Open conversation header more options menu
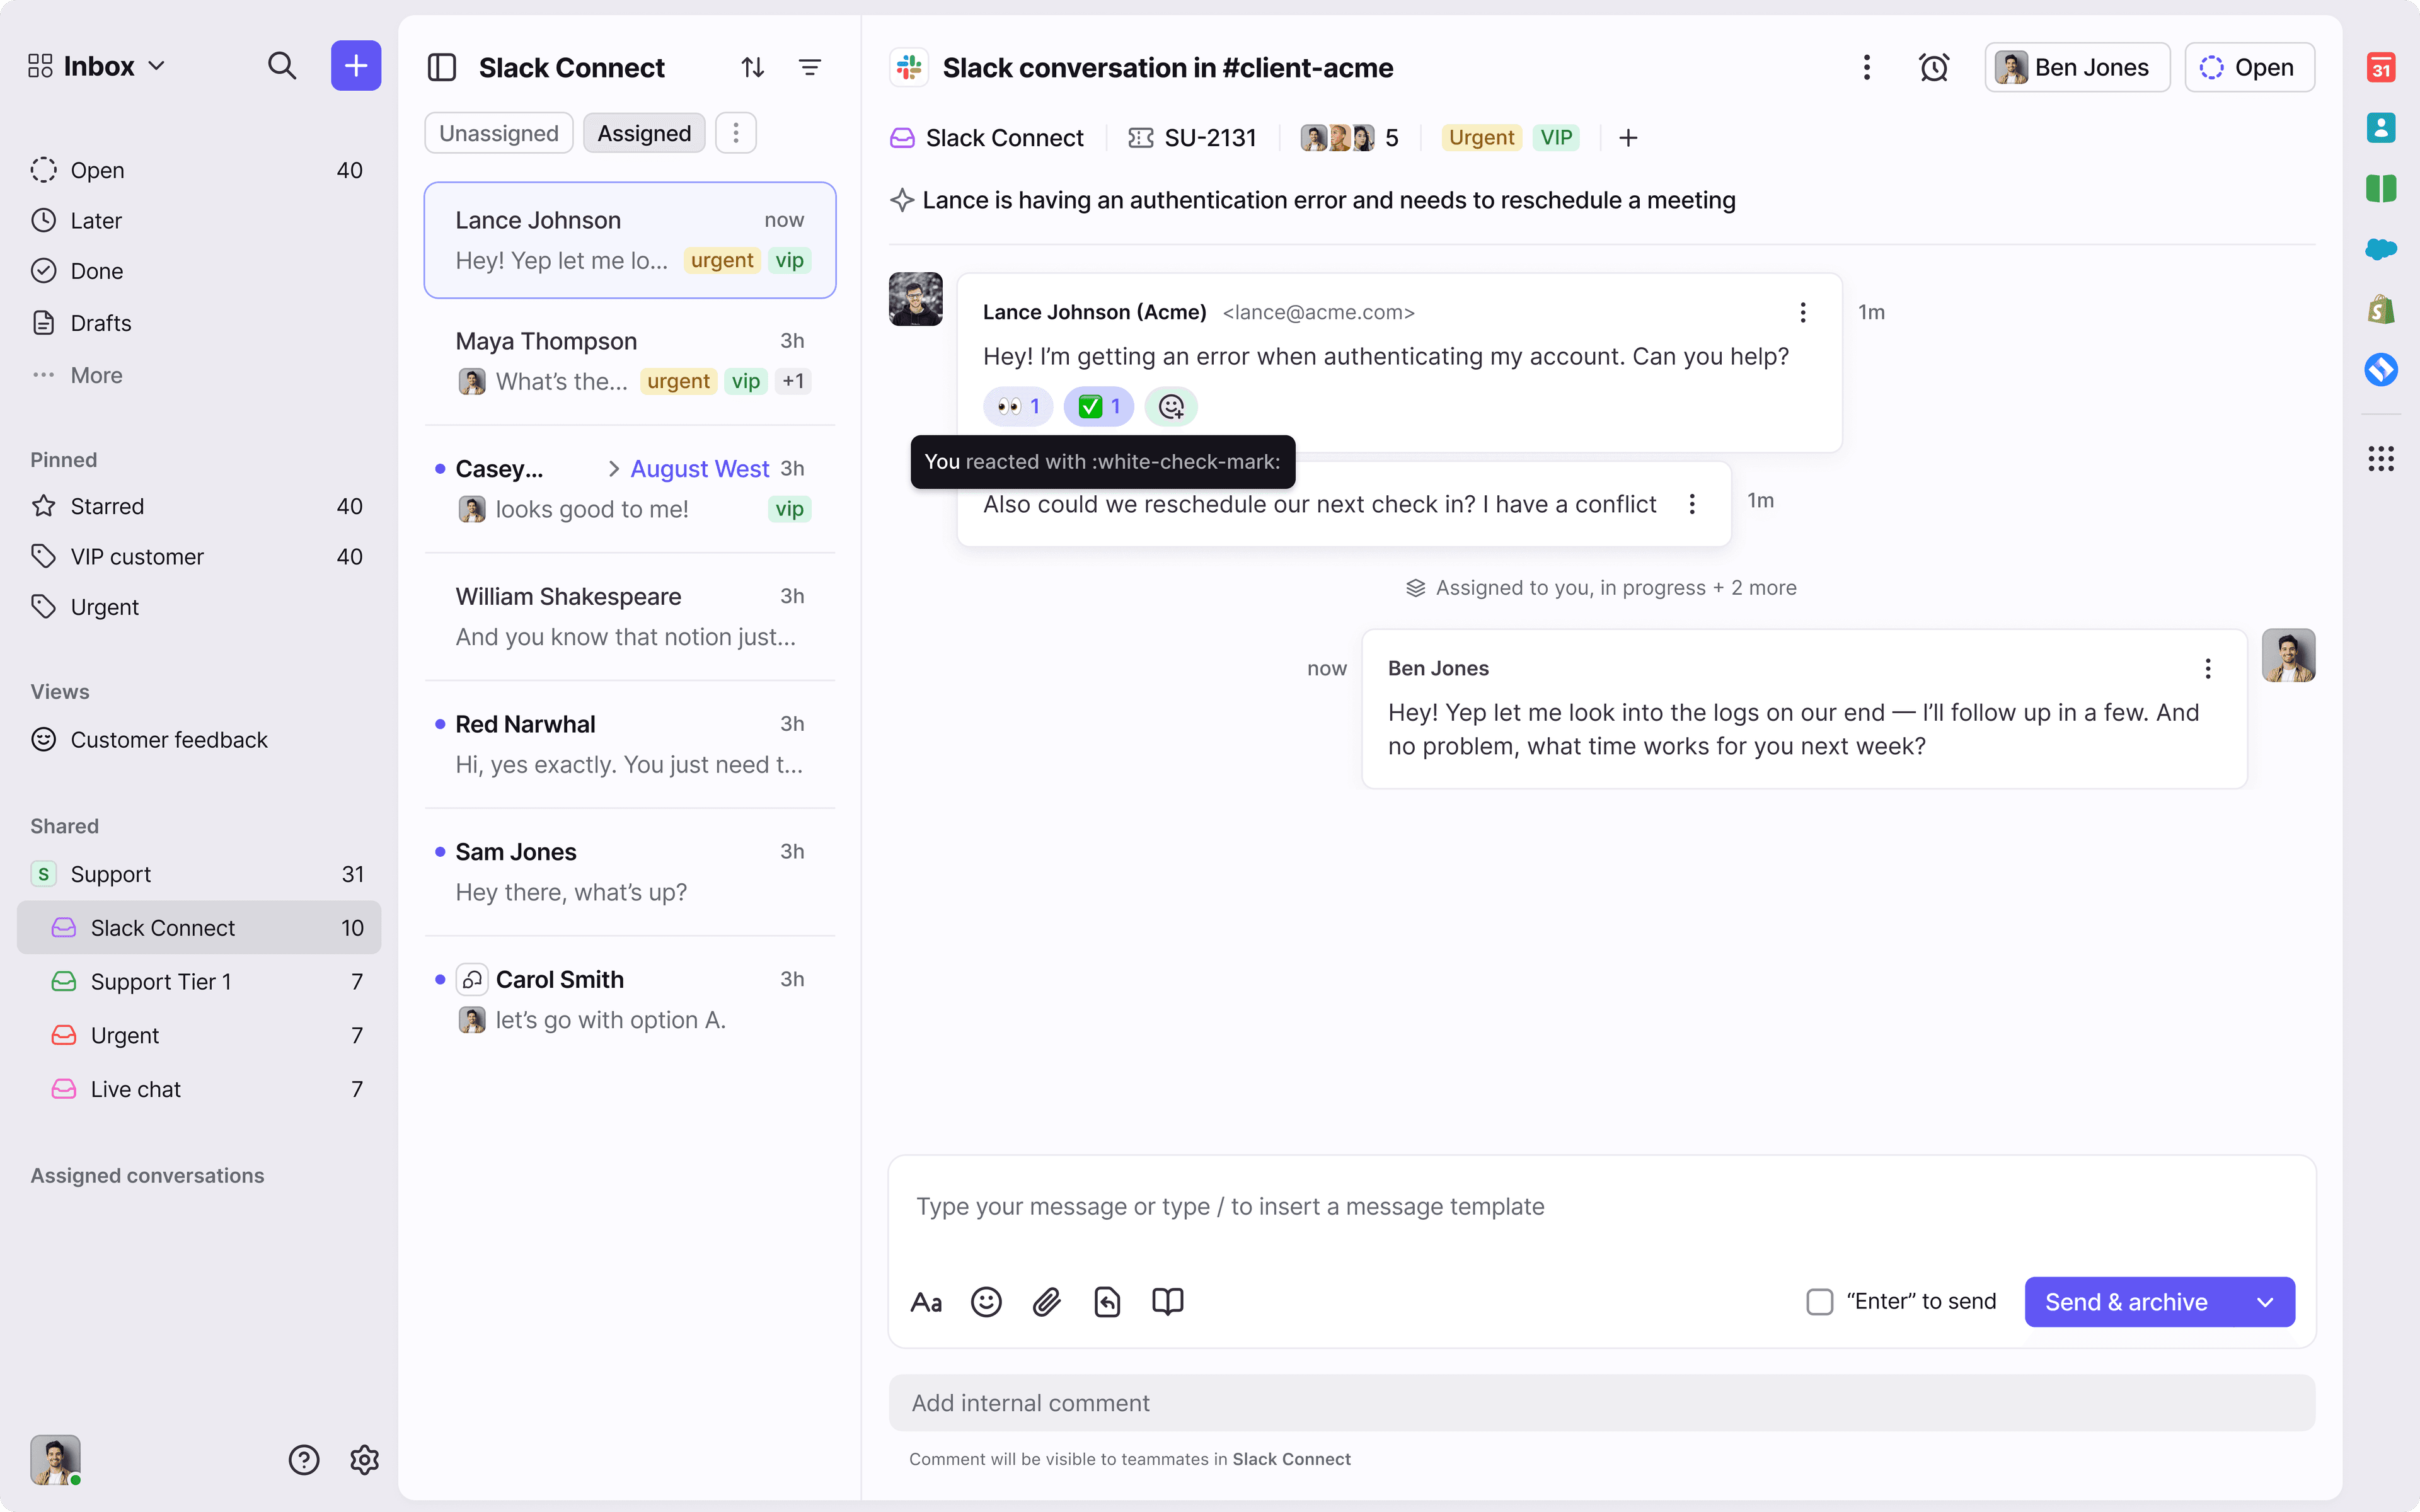The image size is (2420, 1512). coord(1866,67)
